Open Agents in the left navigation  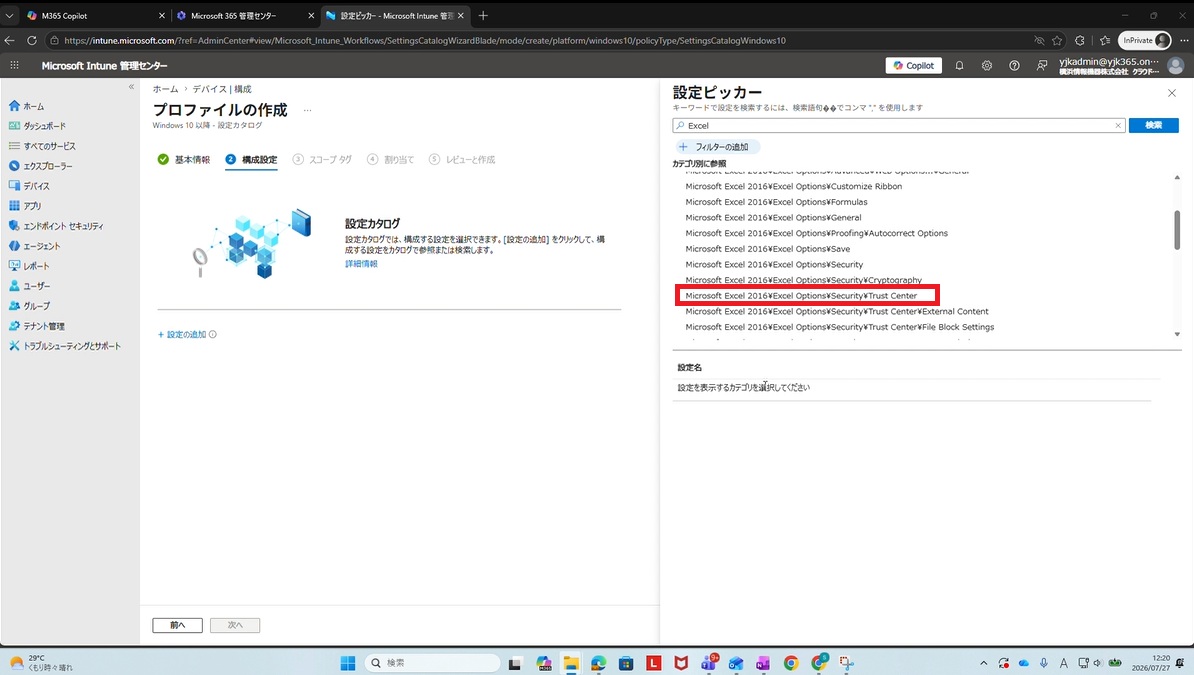coord(34,246)
